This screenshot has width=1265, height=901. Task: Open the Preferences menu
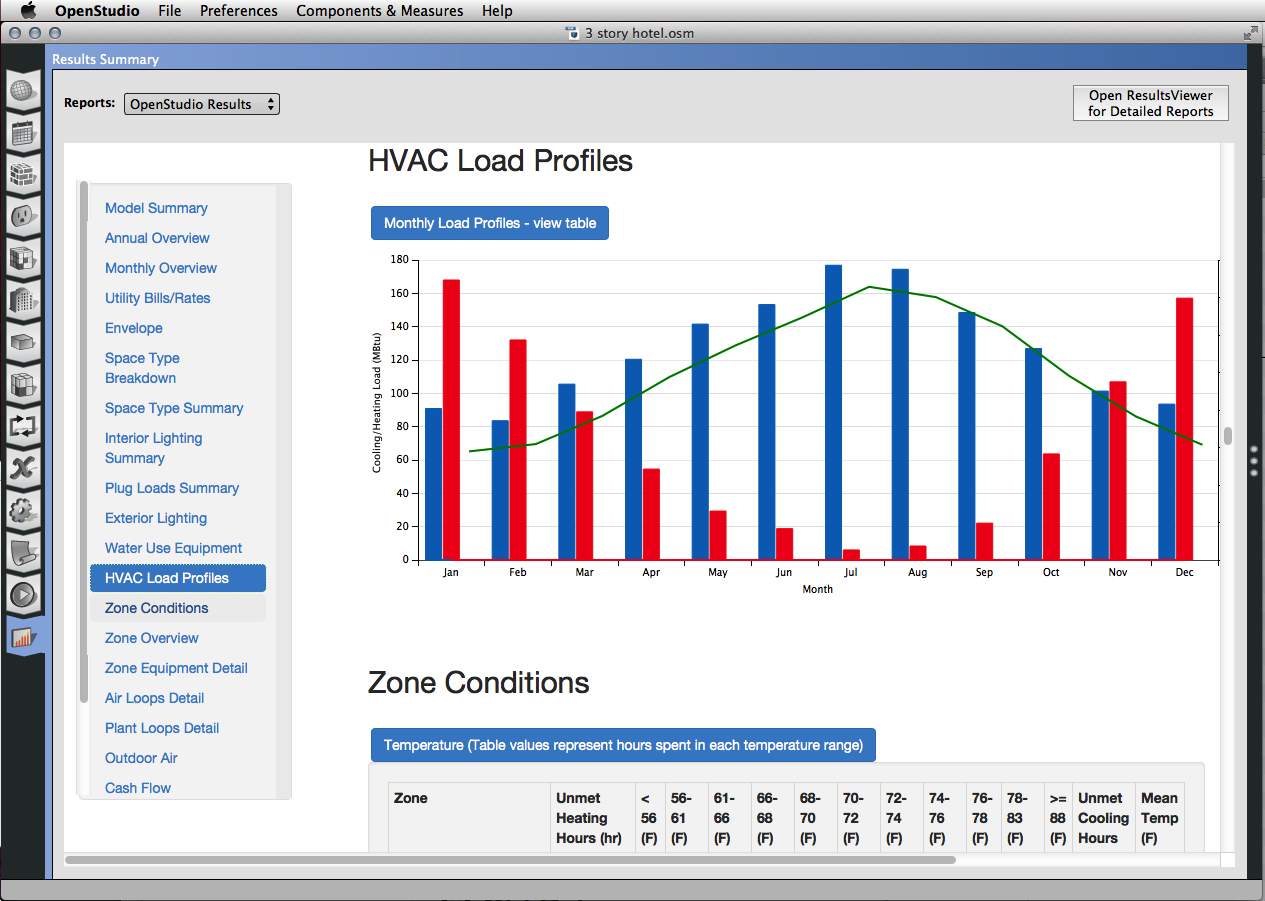(x=238, y=11)
